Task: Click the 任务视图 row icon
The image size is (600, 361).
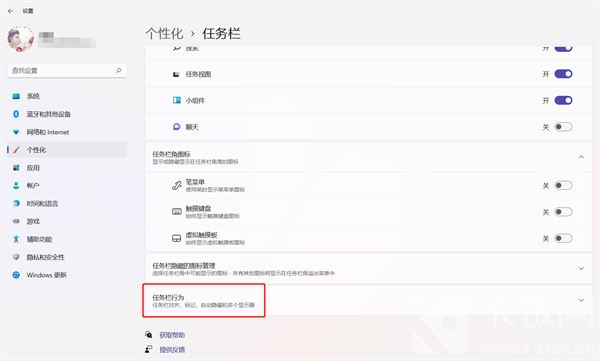Action: pos(176,74)
